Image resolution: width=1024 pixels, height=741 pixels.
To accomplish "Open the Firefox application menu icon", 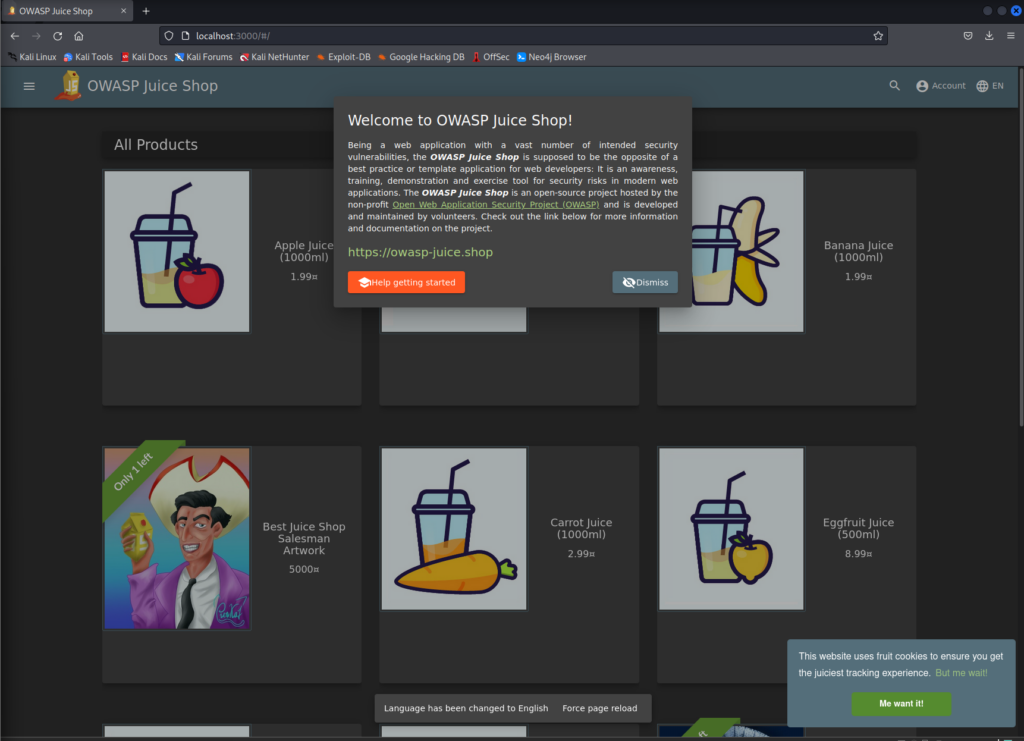I will click(1010, 36).
